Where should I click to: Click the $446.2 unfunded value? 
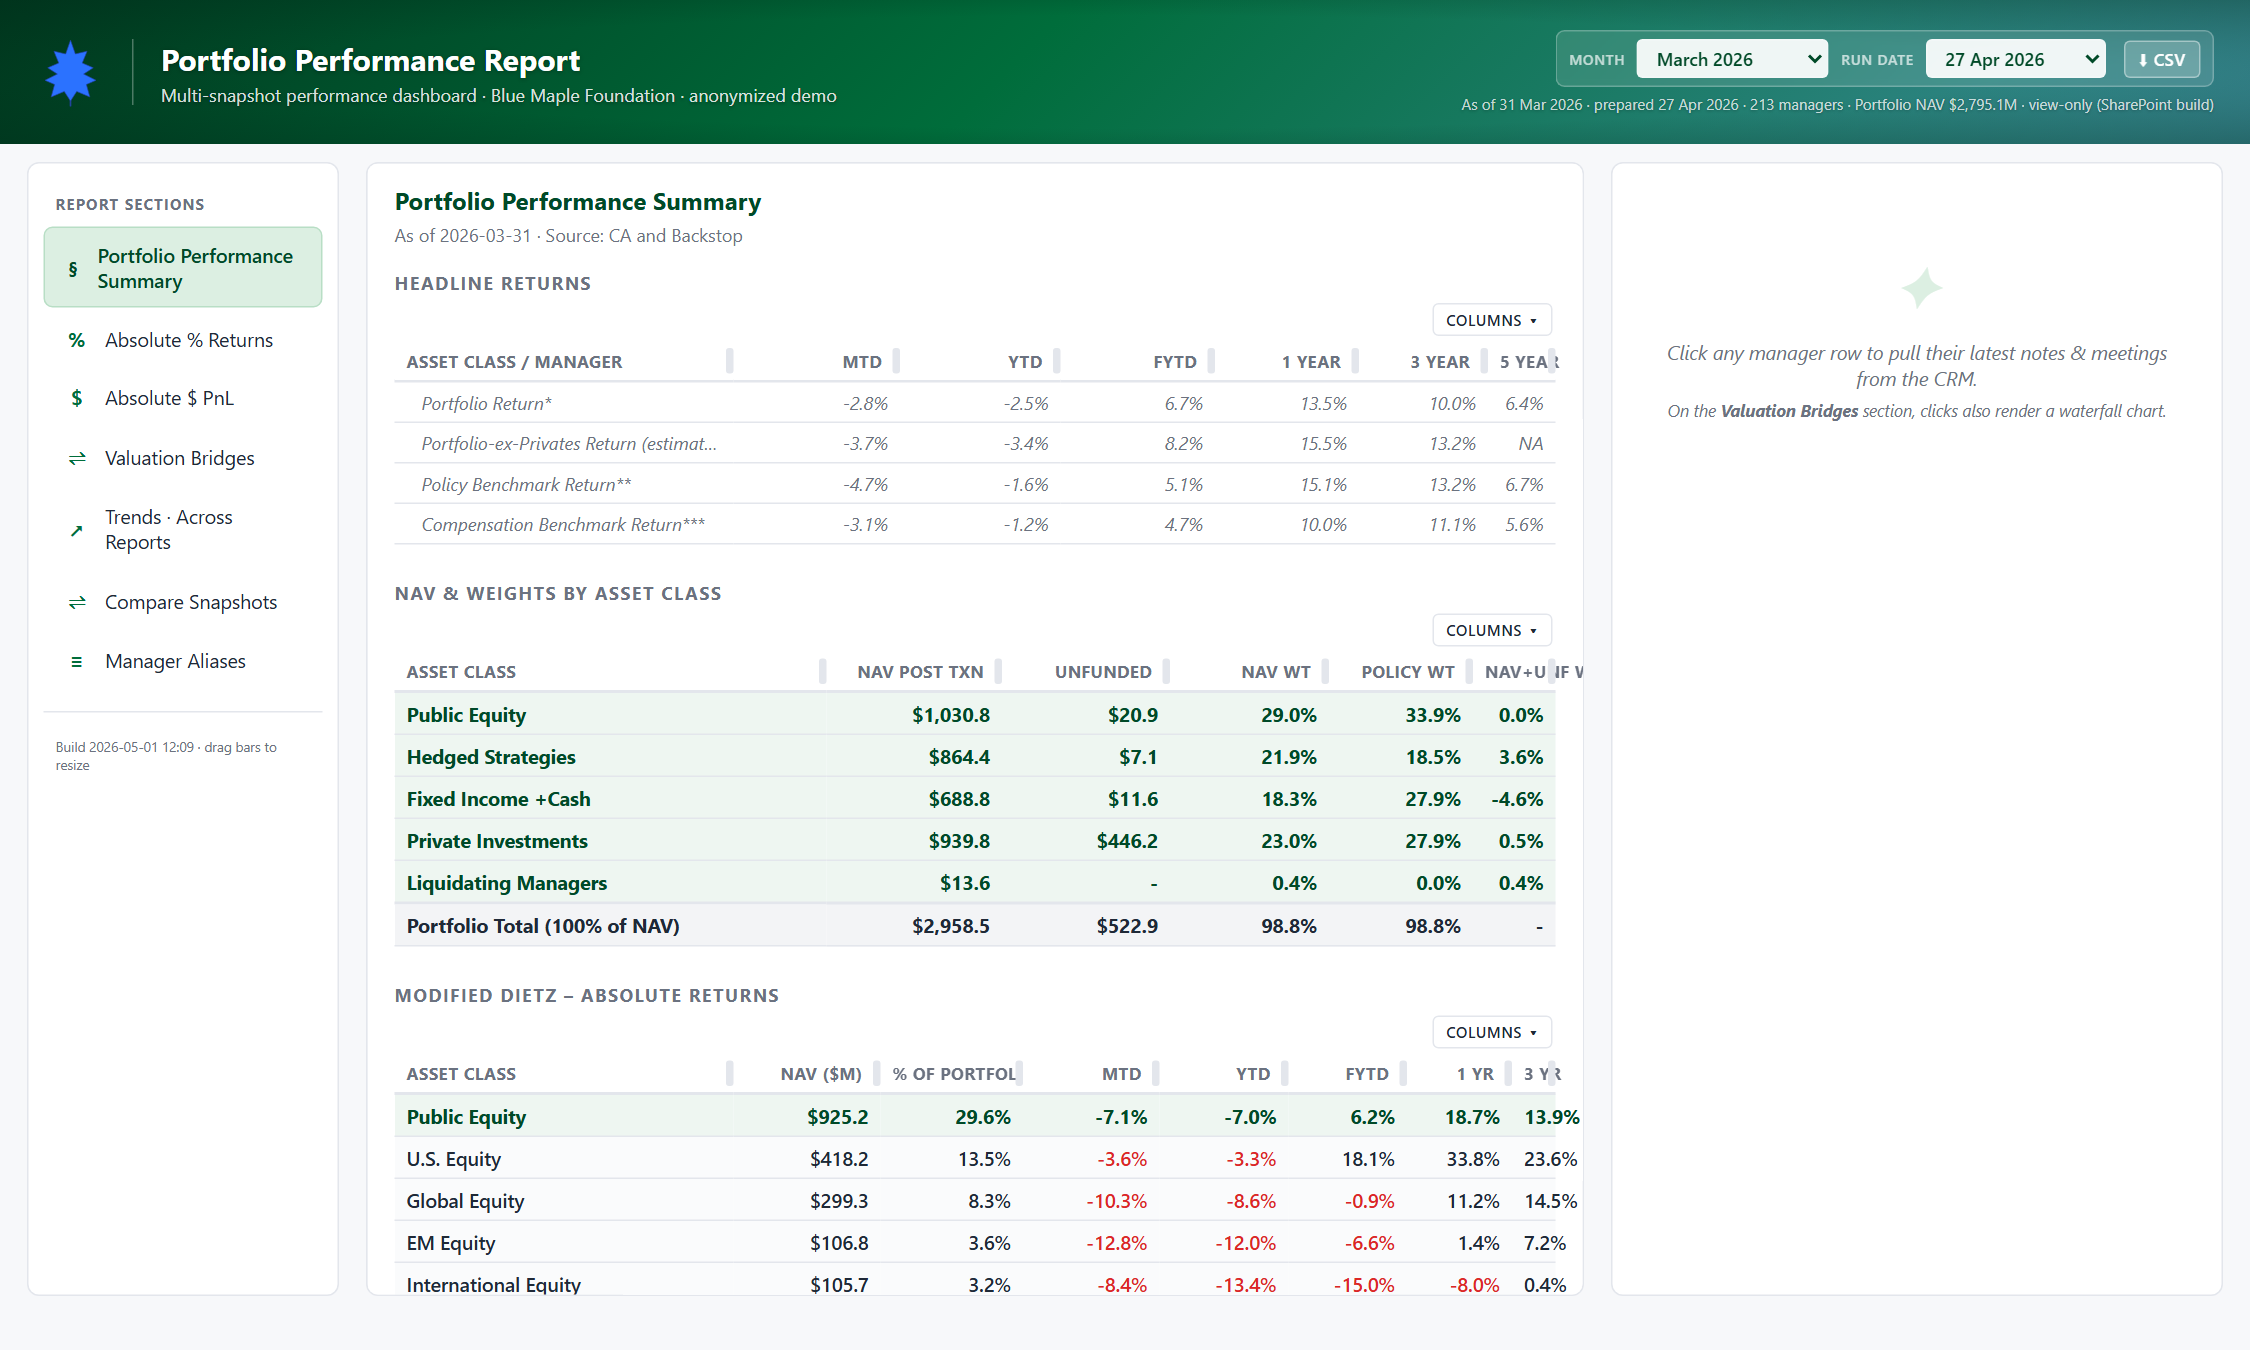[x=1127, y=841]
